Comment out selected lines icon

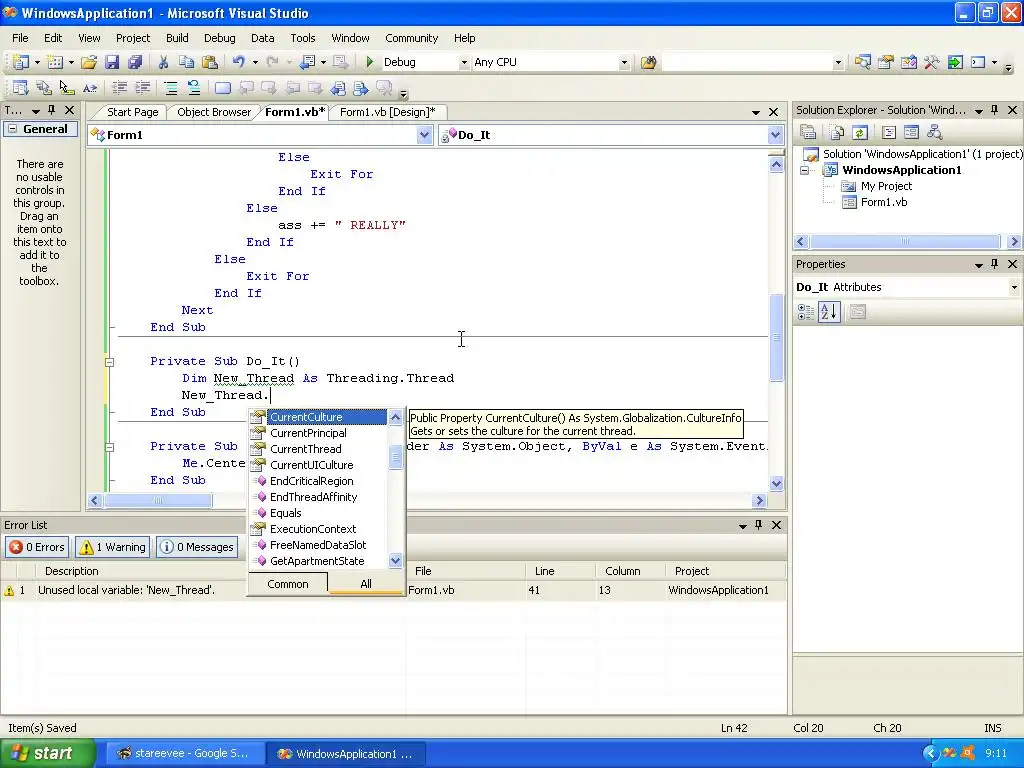170,88
